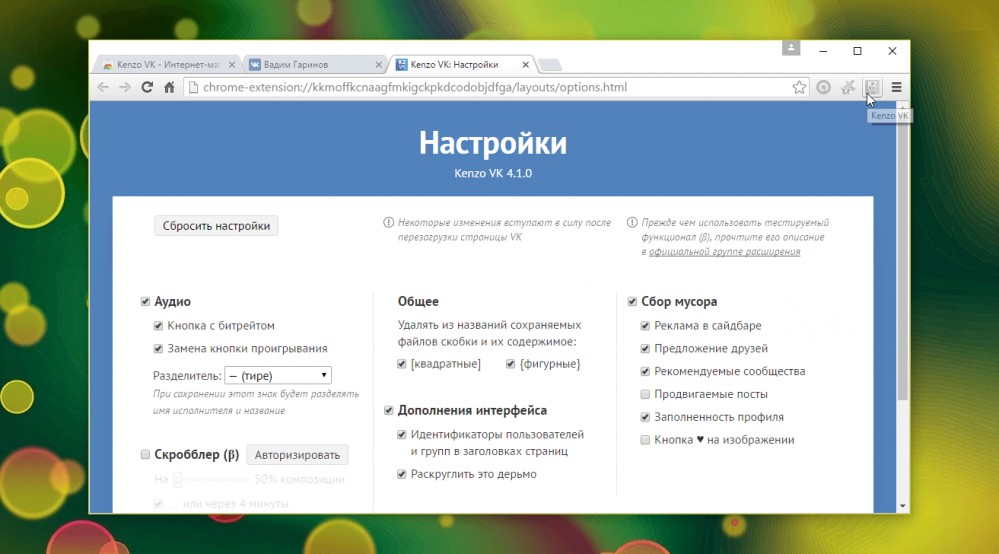The height and width of the screenshot is (554, 999).
Task: Click the Общее section heading
Action: coord(418,301)
